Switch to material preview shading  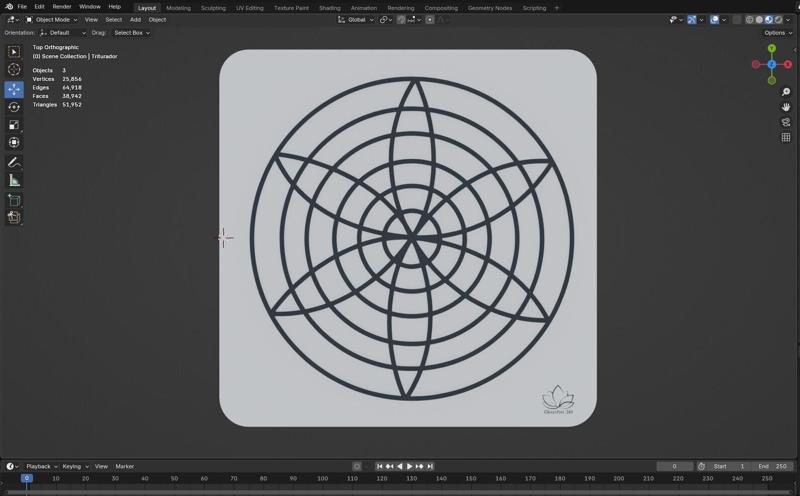(769, 20)
